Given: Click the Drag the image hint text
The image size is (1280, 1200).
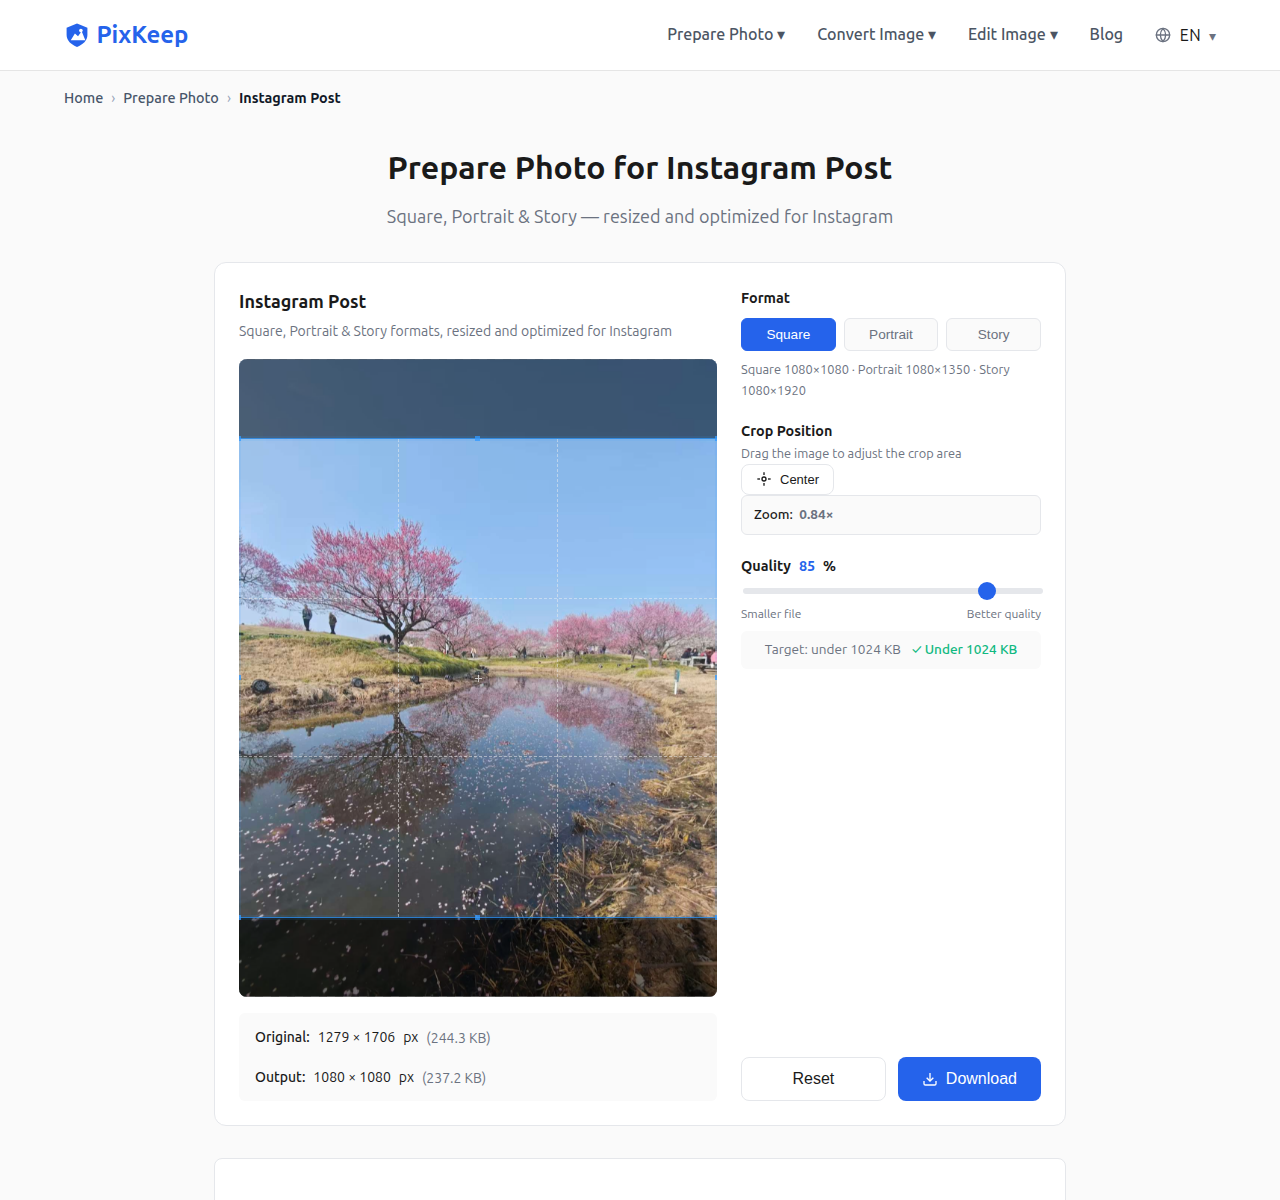Looking at the screenshot, I should (x=851, y=454).
